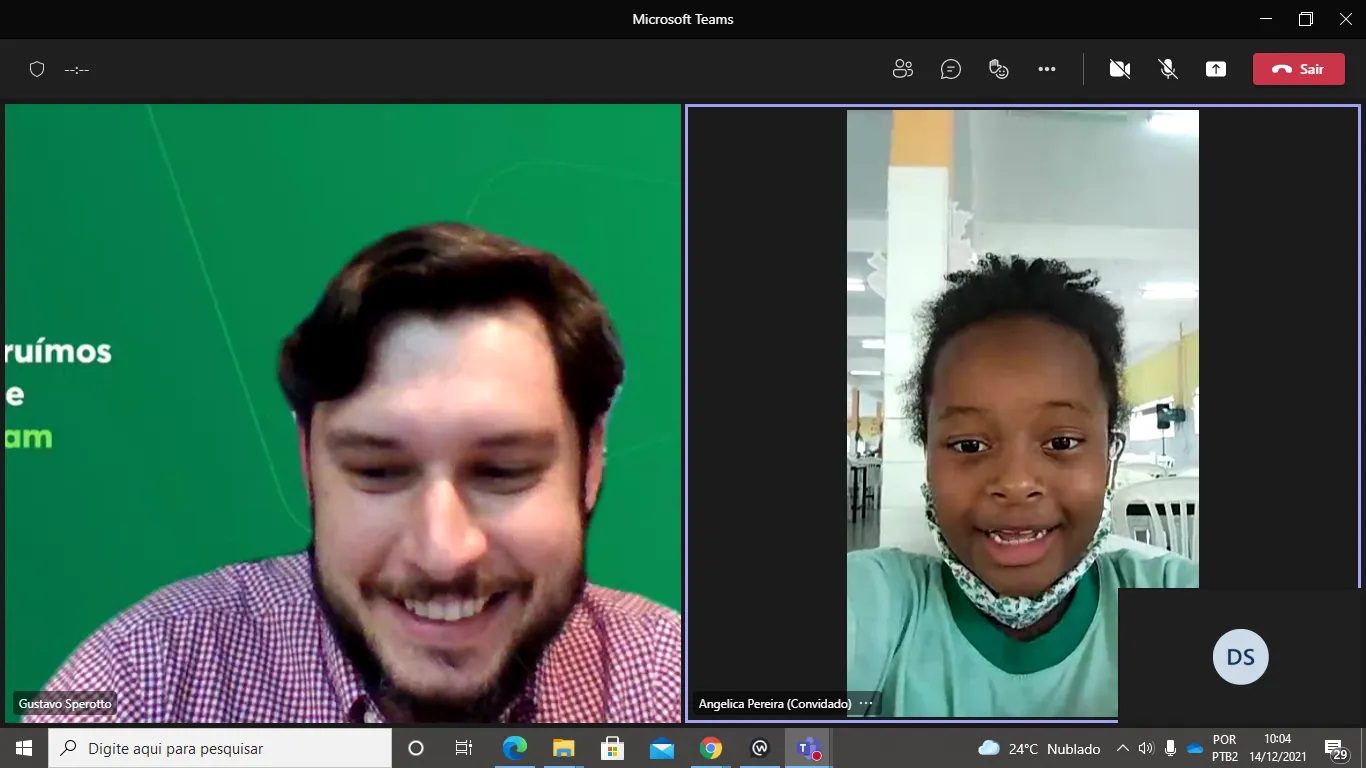Share screen content
Image resolution: width=1366 pixels, height=768 pixels.
coord(1215,69)
